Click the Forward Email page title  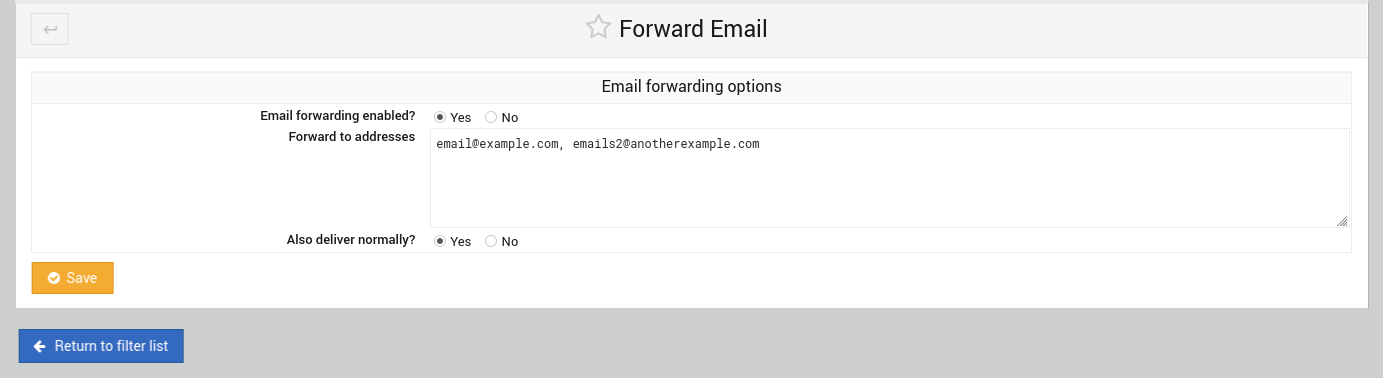(x=693, y=29)
